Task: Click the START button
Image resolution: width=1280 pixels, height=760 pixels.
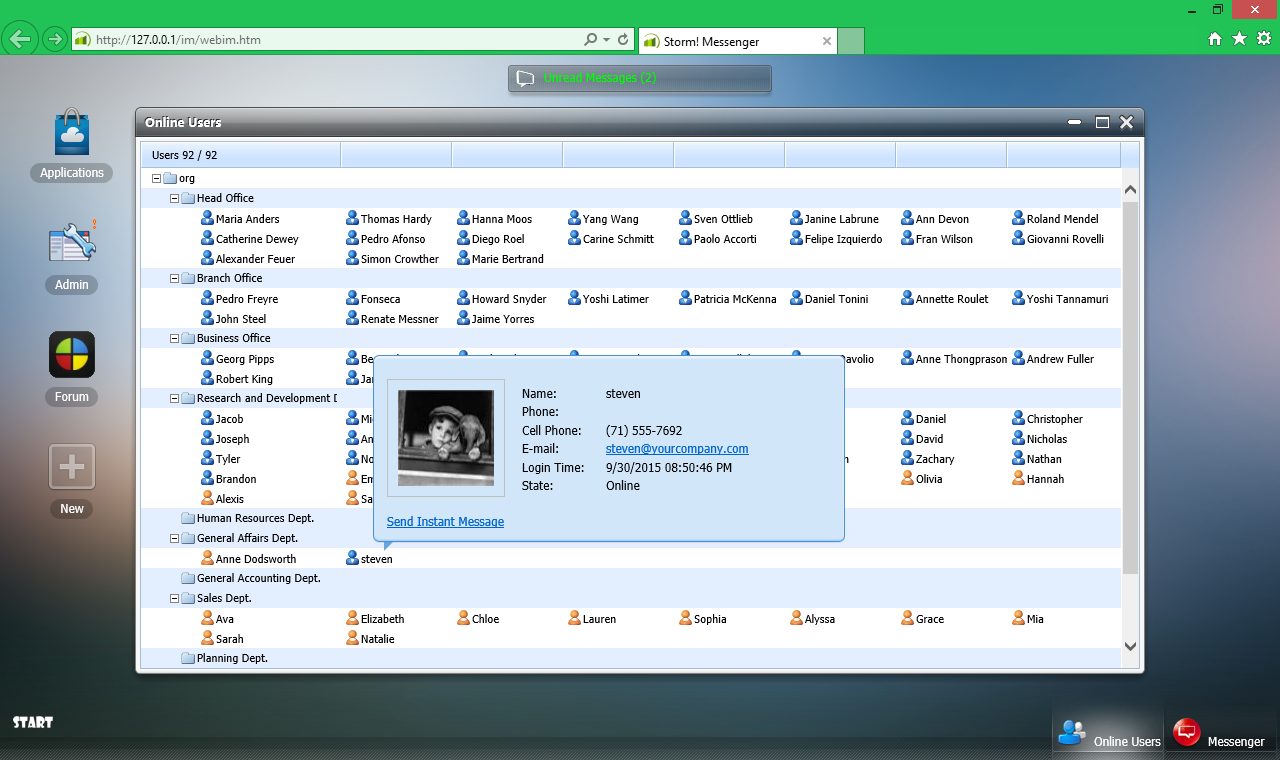Action: coord(33,722)
